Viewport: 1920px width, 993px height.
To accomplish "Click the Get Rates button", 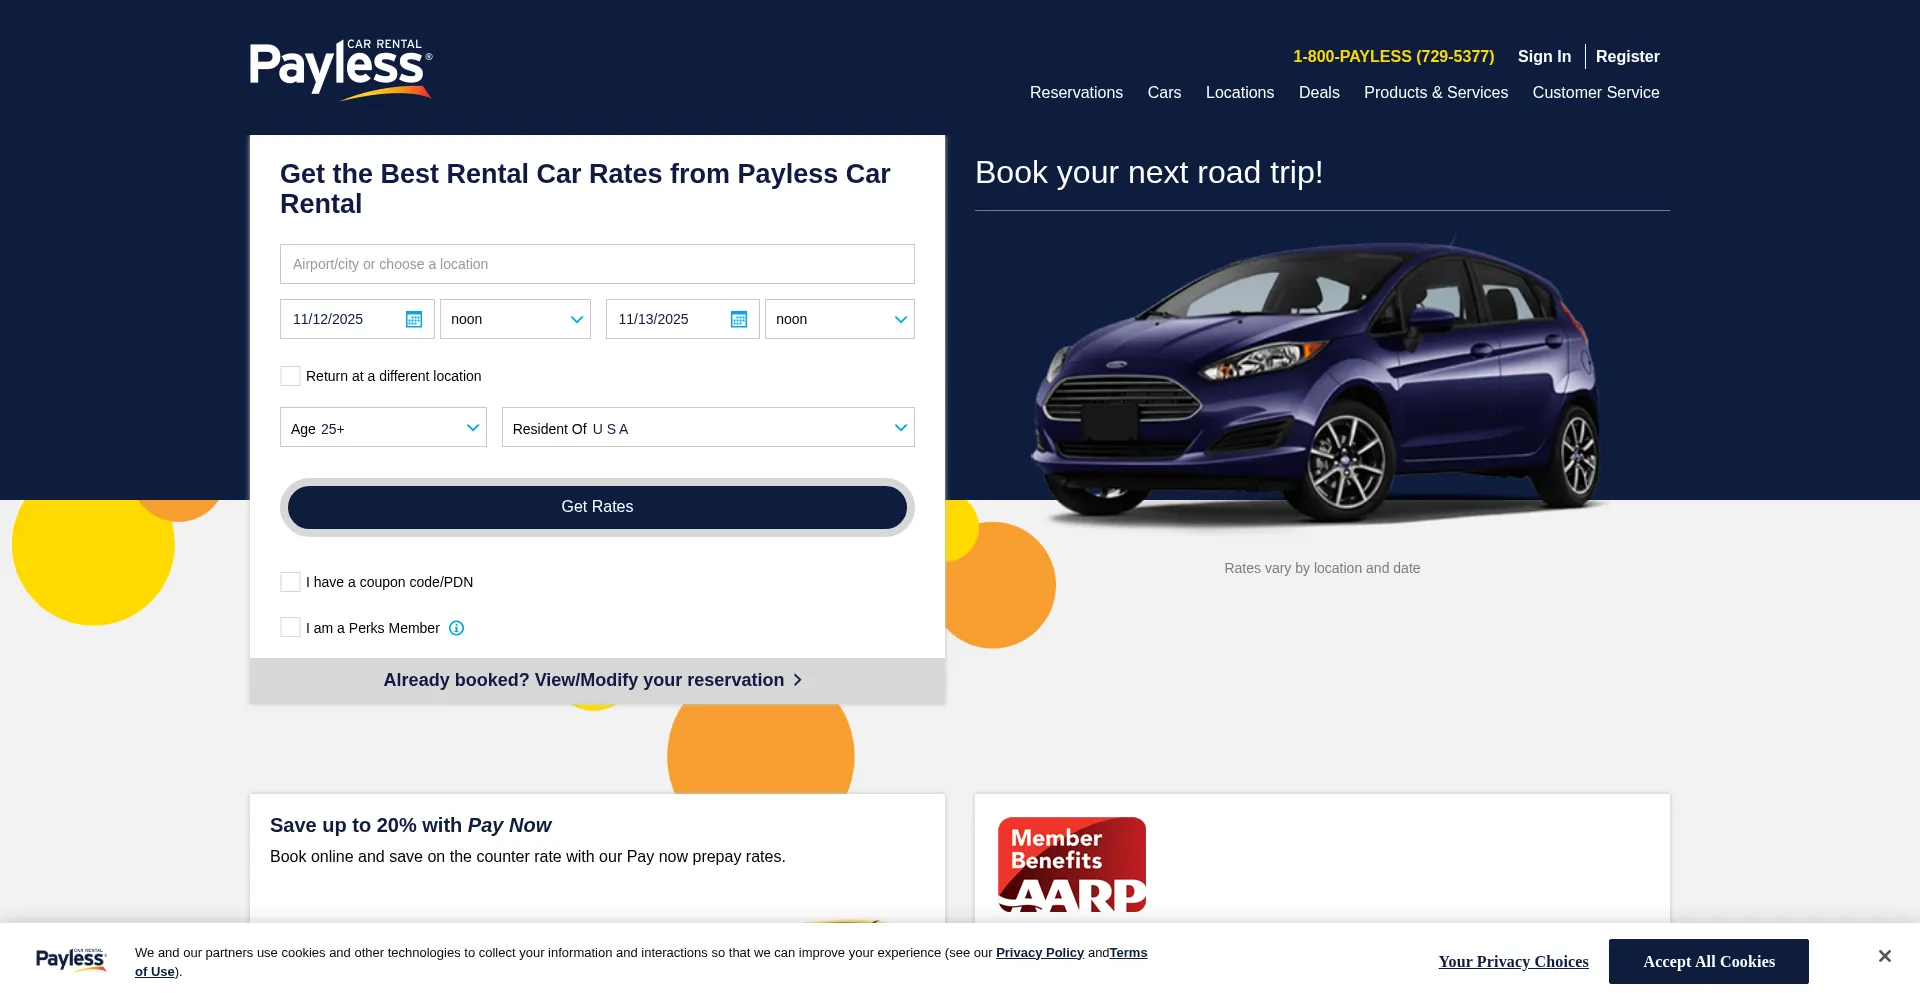I will 597,507.
